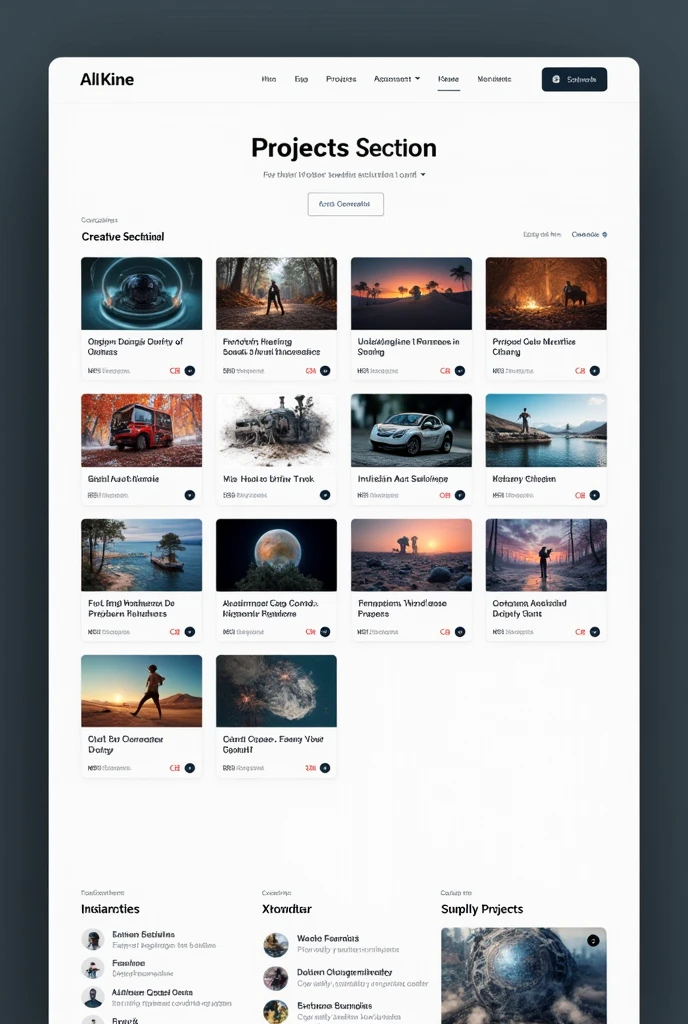The width and height of the screenshot is (688, 1024).
Task: Click the dark circle icon on the exploding machine card
Action: [x=325, y=495]
